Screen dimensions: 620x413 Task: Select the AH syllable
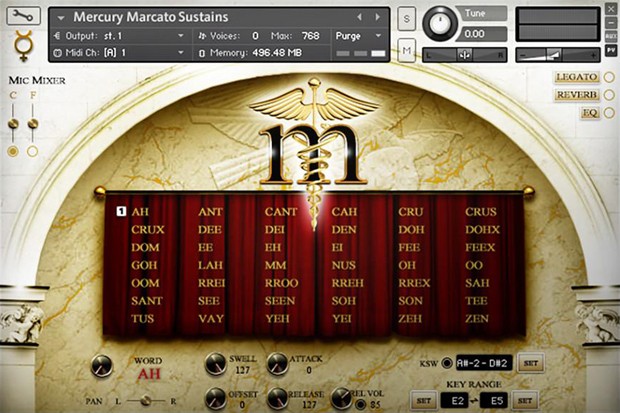(140, 212)
